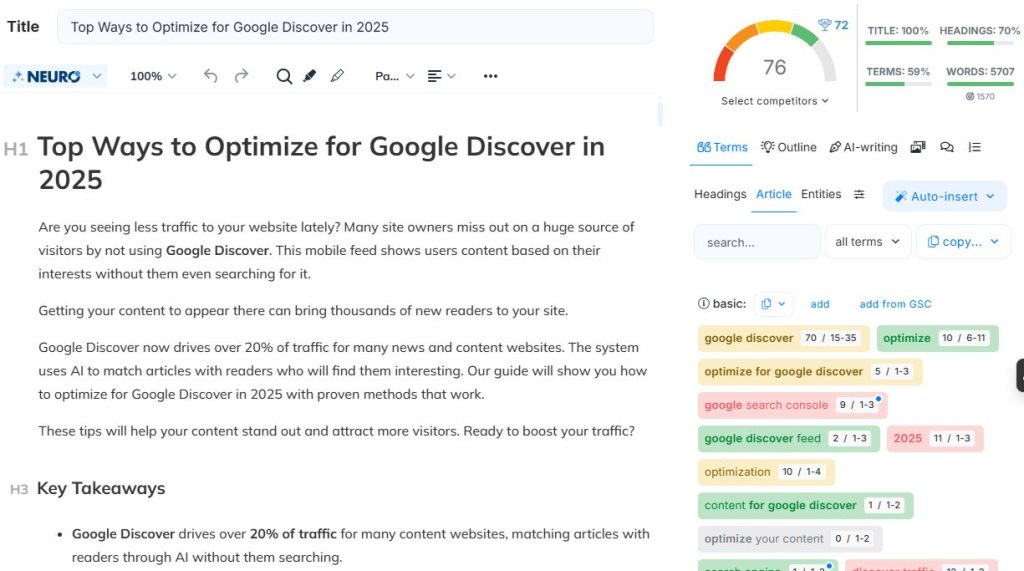Switch to the Terms tab
The width and height of the screenshot is (1024, 571).
pyautogui.click(x=722, y=147)
